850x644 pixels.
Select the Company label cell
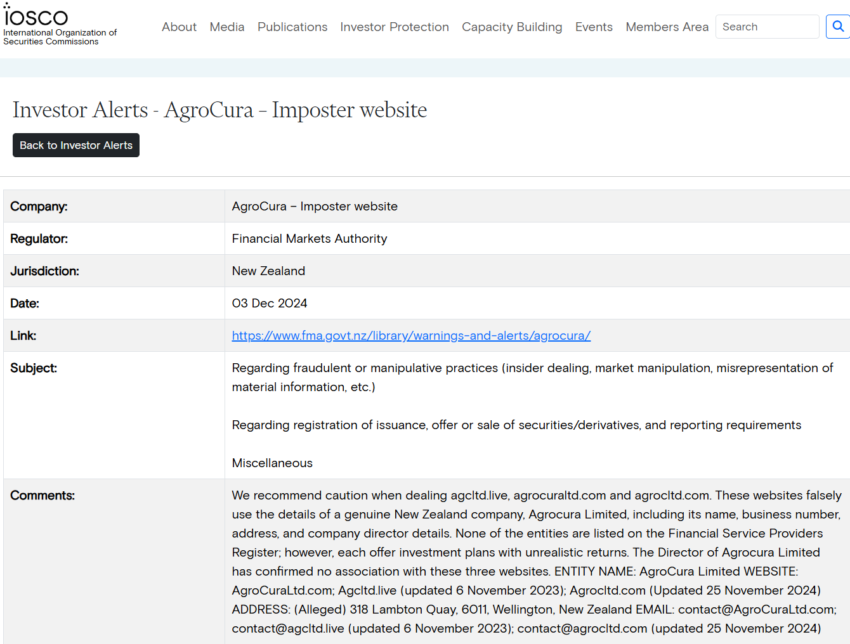(114, 206)
